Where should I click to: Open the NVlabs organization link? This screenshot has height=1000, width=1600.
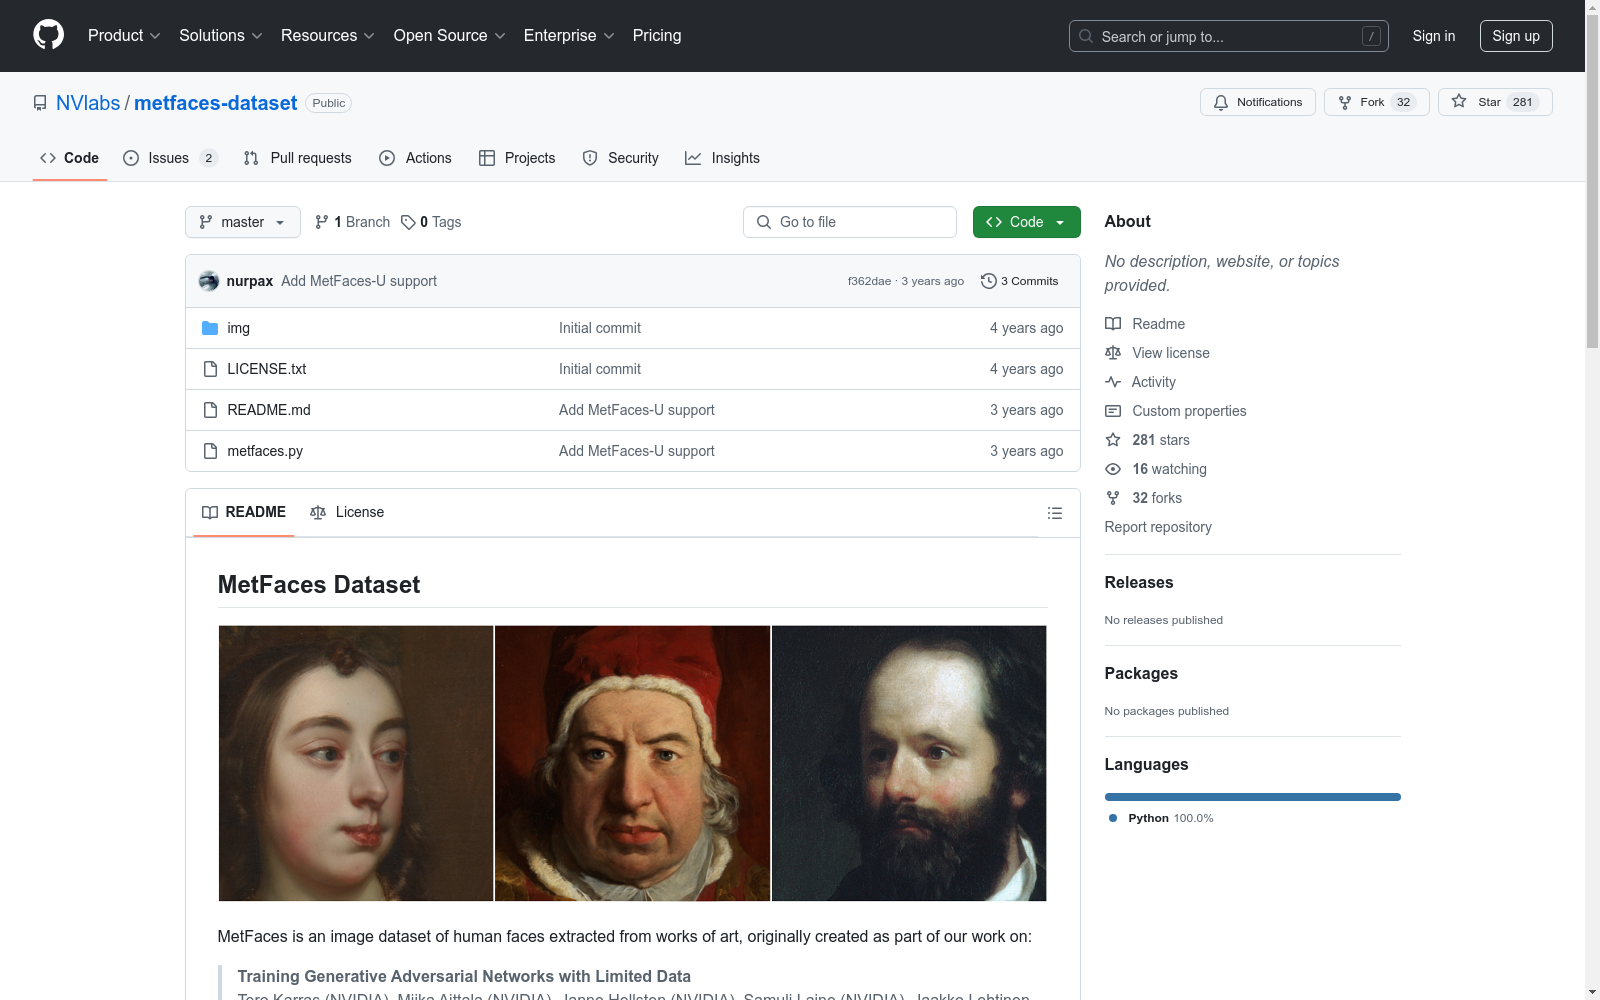coord(88,103)
